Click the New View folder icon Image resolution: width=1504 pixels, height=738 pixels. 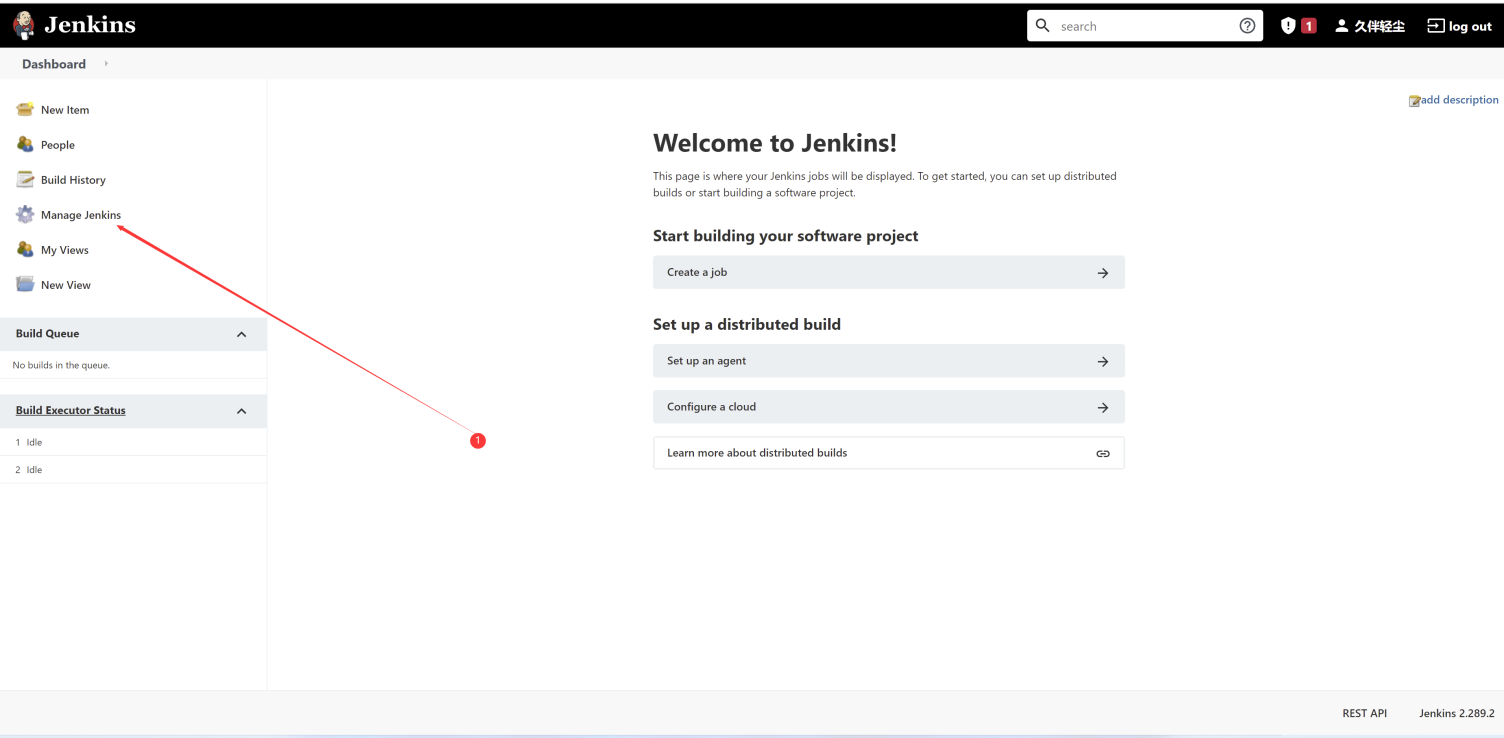25,284
